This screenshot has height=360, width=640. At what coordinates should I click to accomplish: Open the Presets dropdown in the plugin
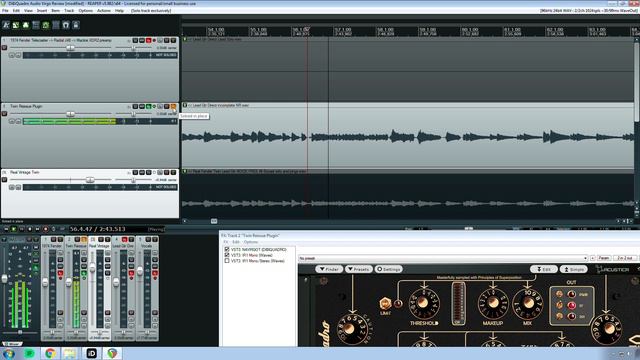tap(359, 269)
